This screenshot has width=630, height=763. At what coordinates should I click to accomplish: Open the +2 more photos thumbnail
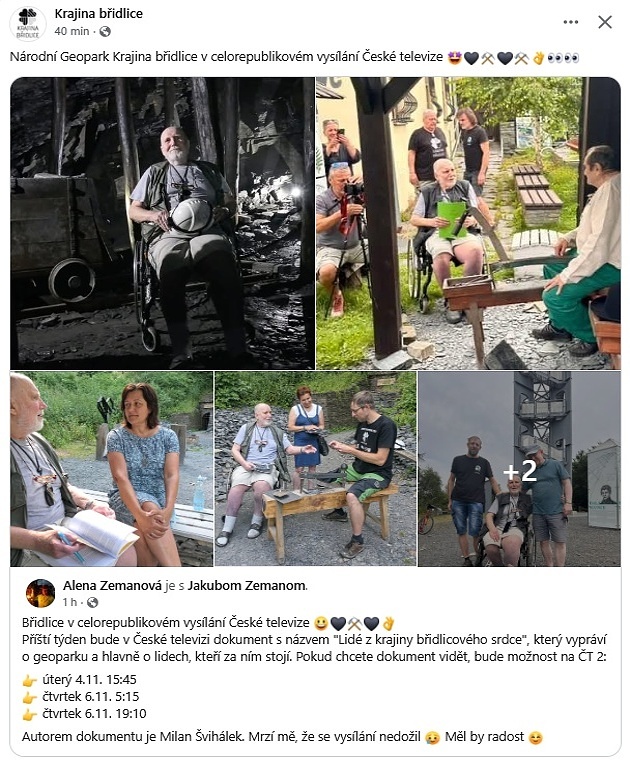(520, 469)
